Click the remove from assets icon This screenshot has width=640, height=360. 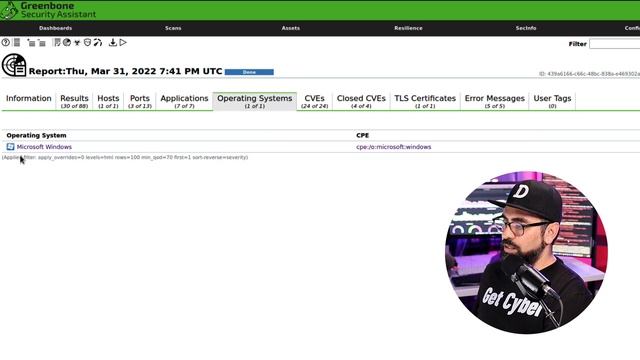(x=42, y=42)
